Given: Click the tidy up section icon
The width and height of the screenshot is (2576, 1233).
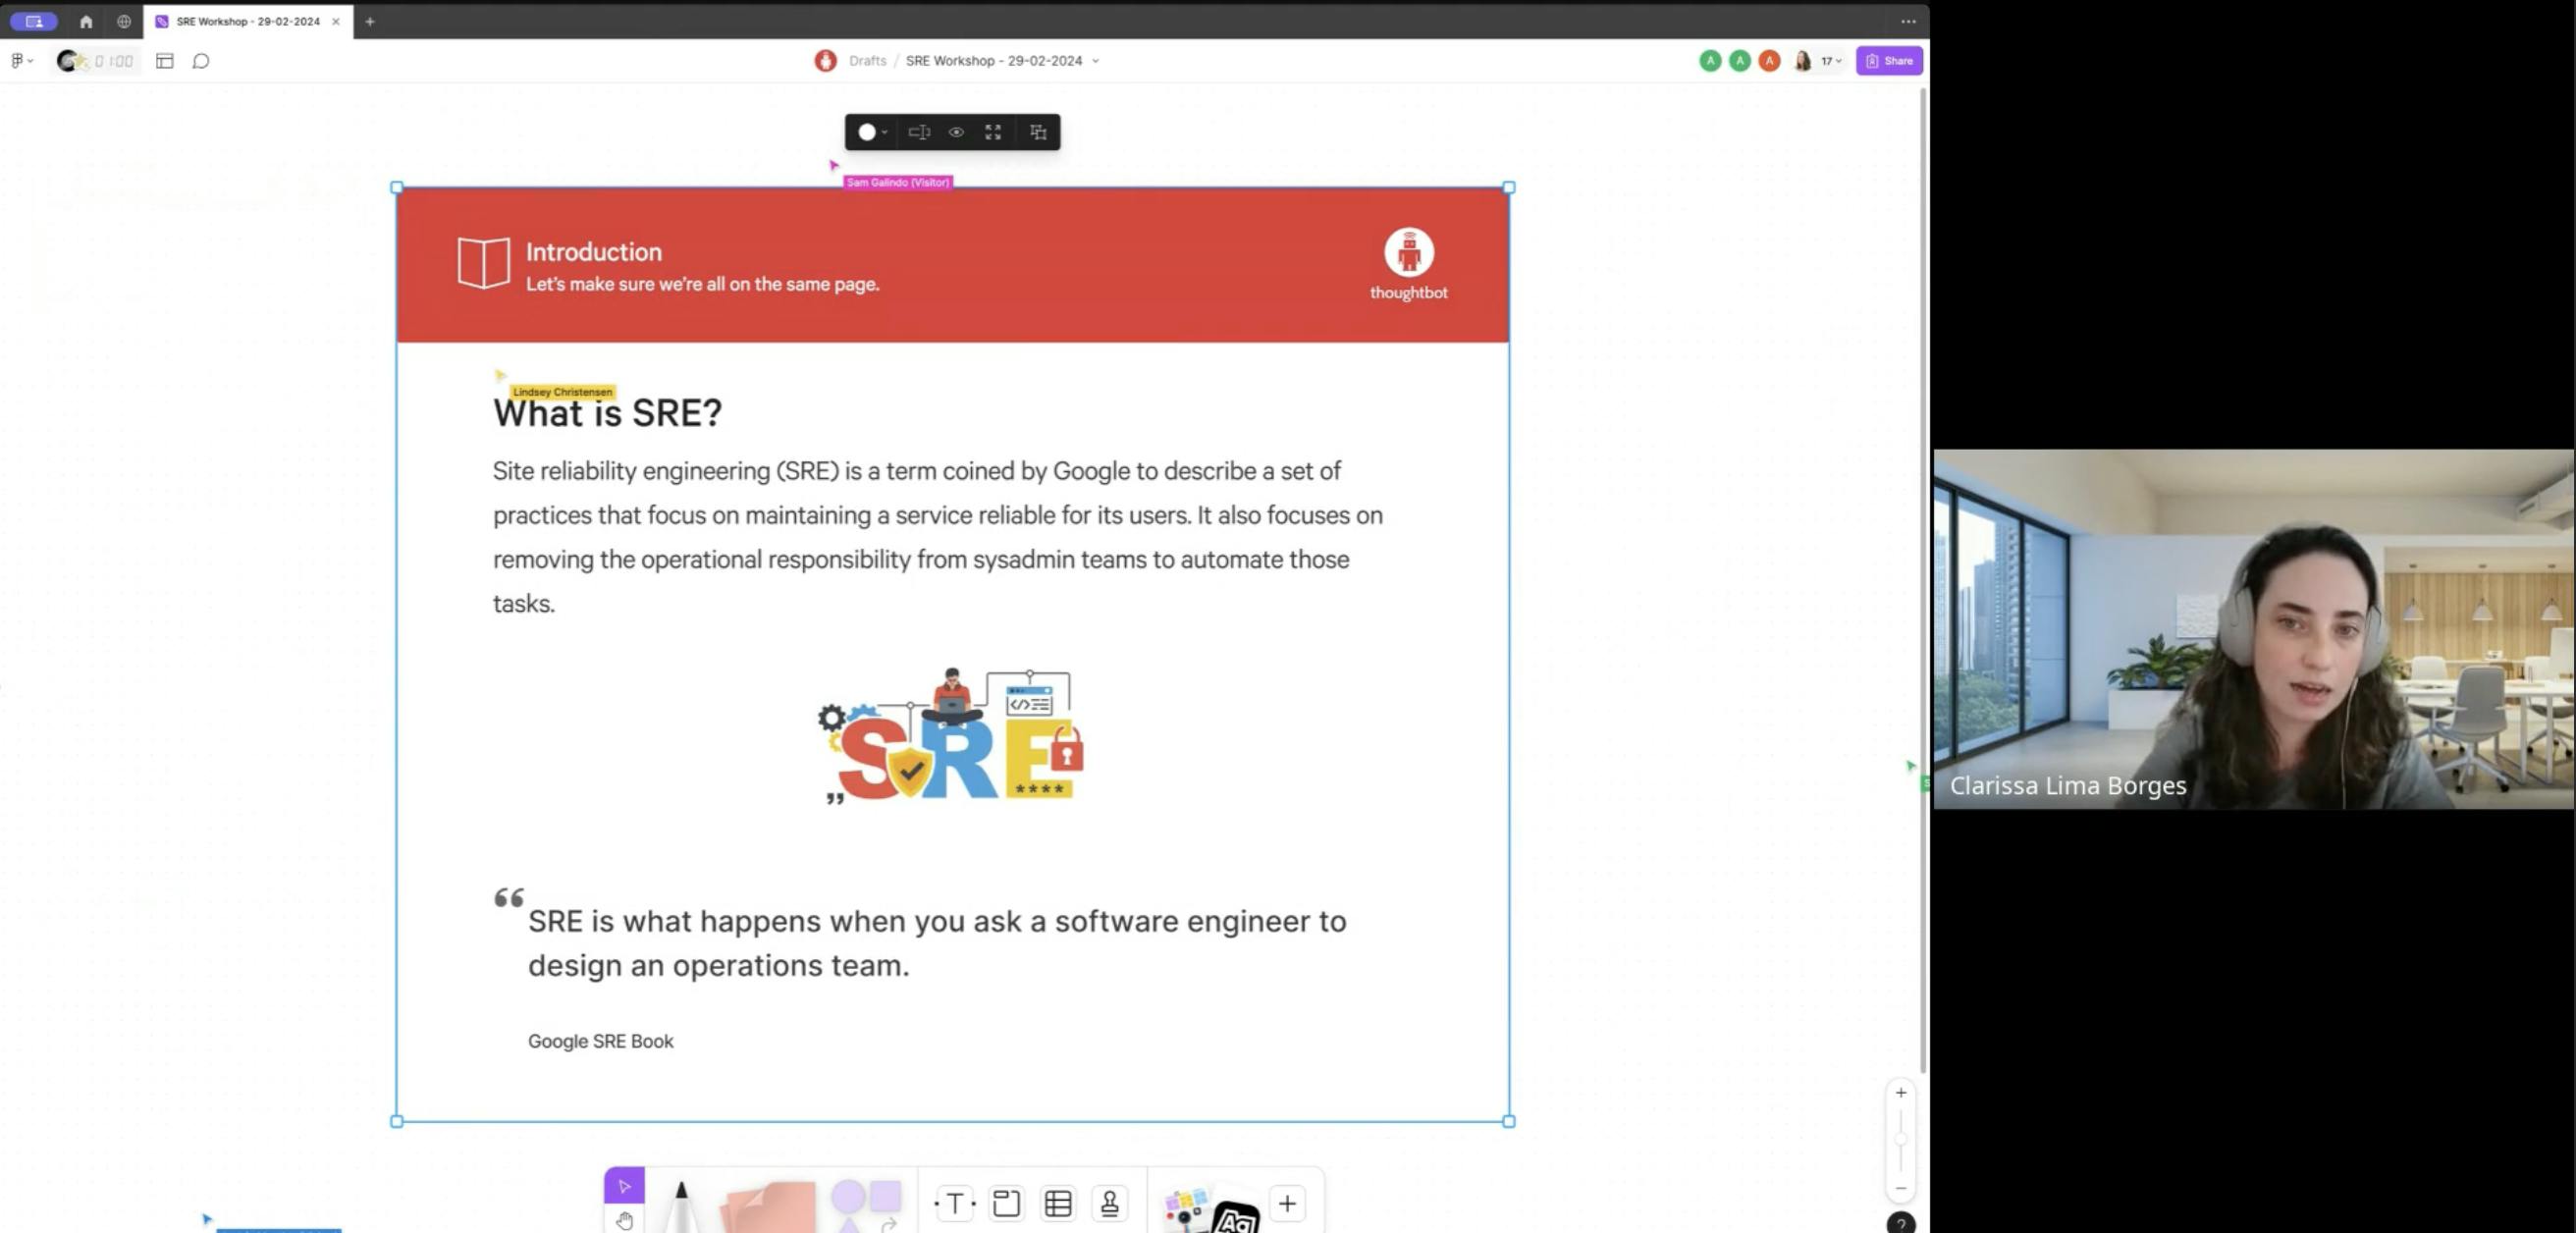Looking at the screenshot, I should (1038, 132).
